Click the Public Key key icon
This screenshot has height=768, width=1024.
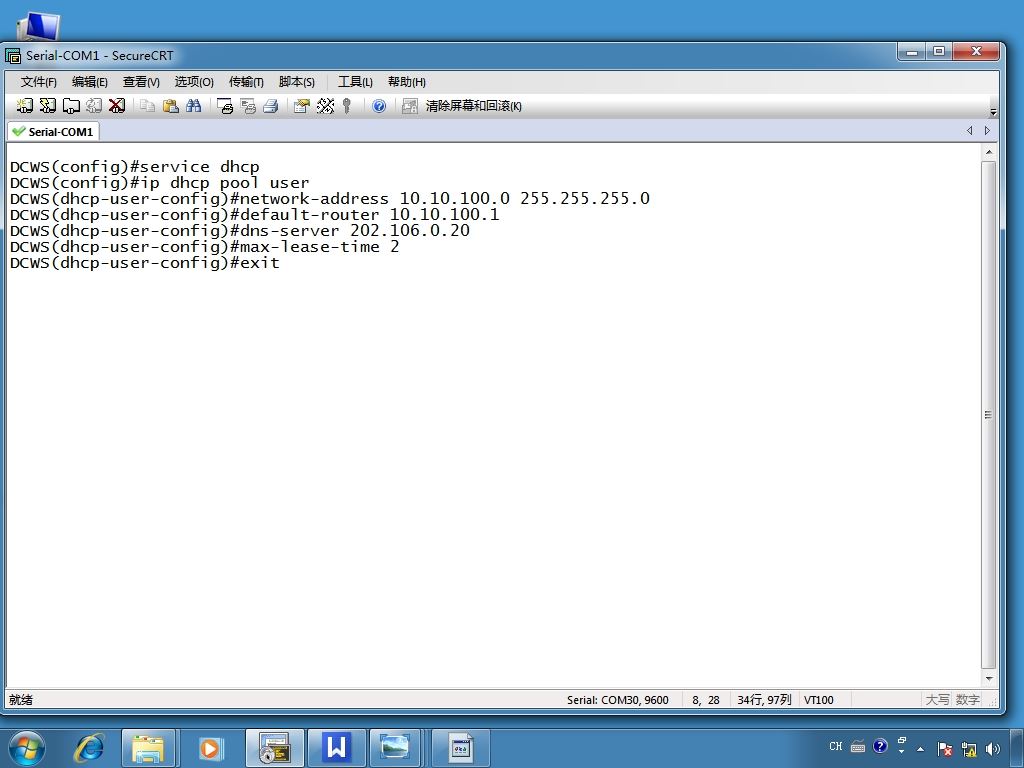(347, 106)
